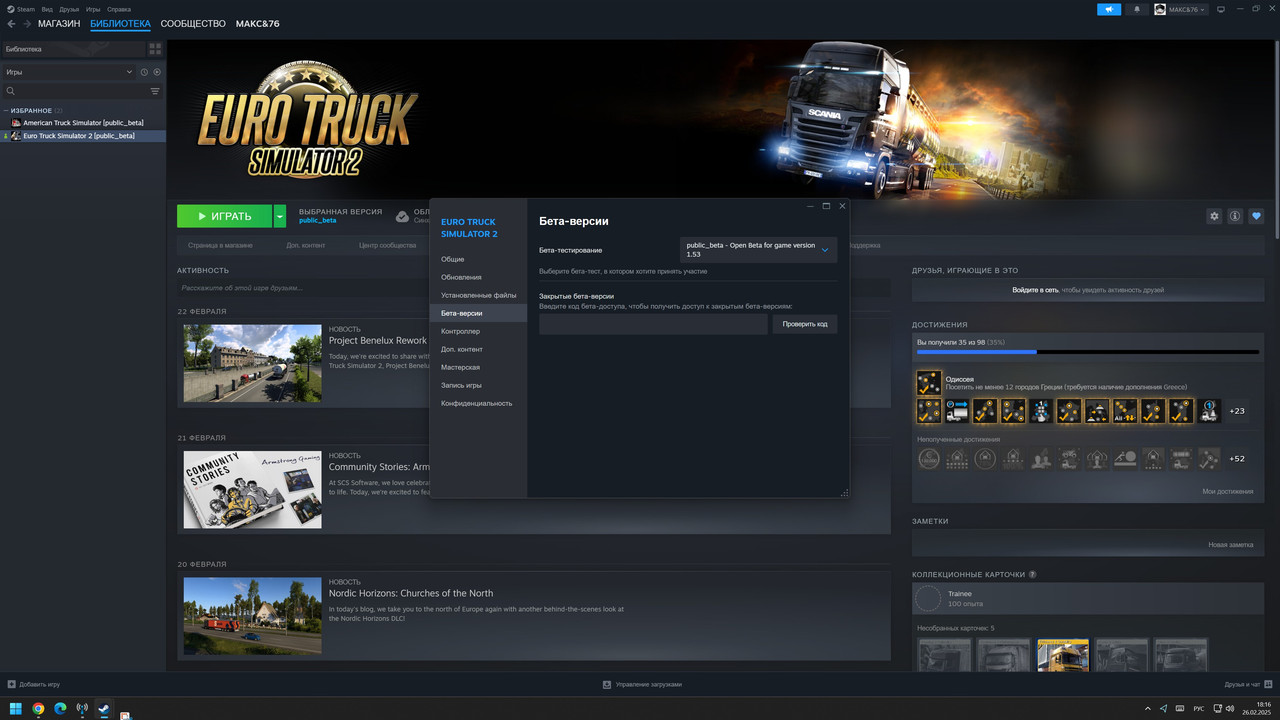The image size is (1280, 720).
Task: Open advanced filter options icon in search bar
Action: 155,91
